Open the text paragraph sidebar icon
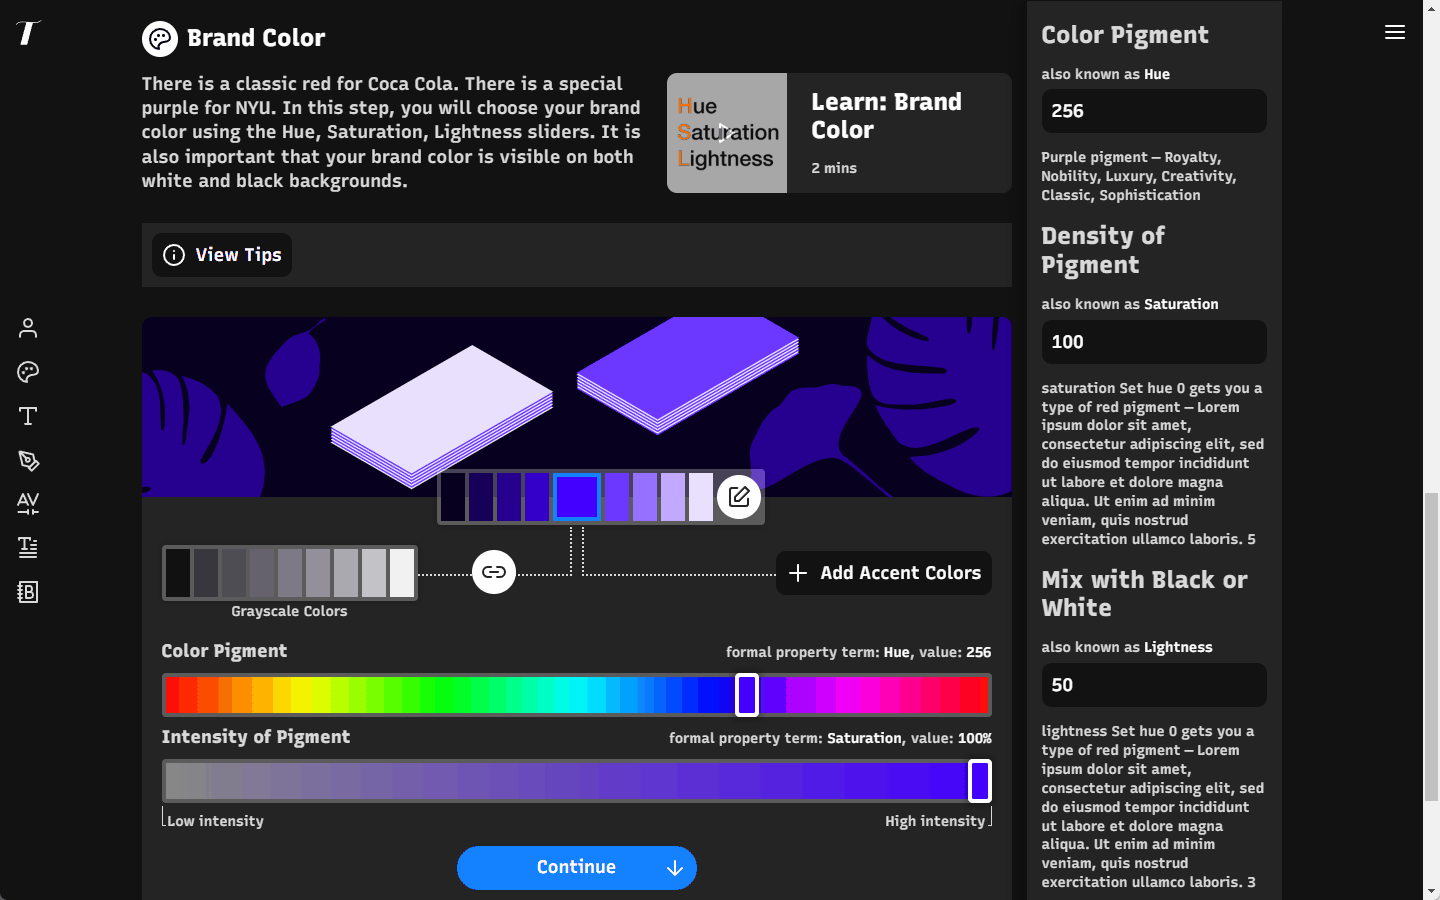Viewport: 1440px width, 900px height. tap(28, 548)
